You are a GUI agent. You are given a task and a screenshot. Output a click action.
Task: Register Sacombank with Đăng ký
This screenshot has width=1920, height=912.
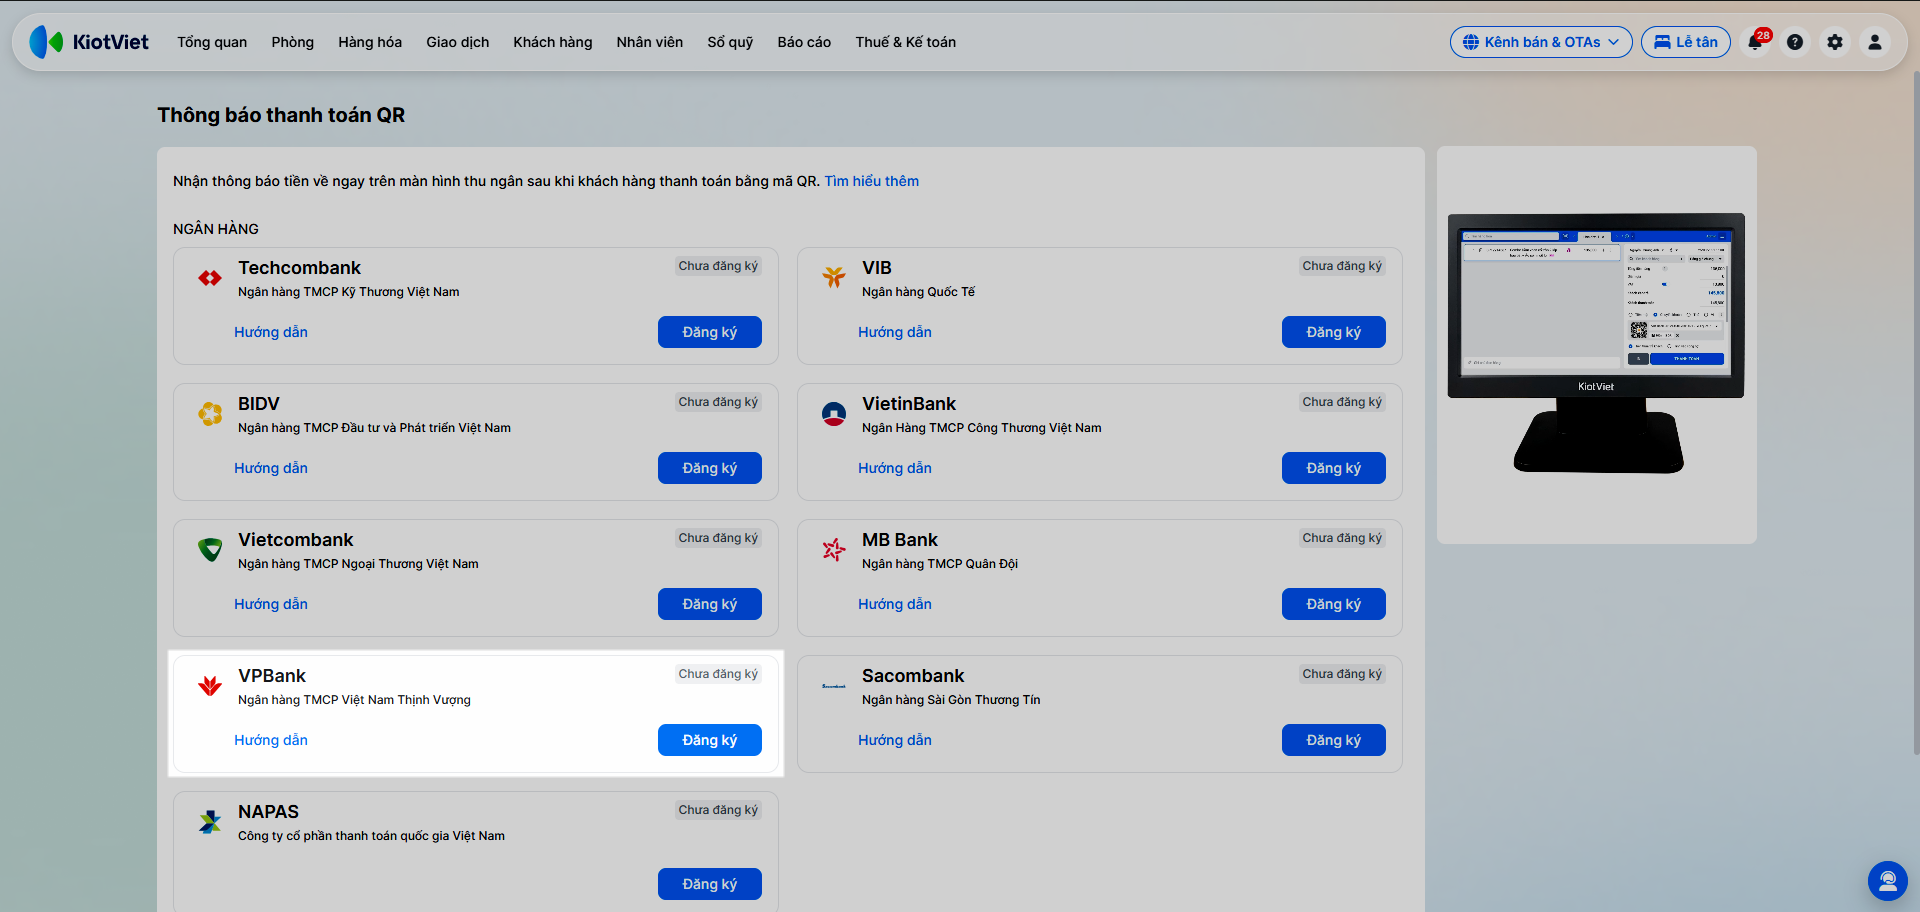pyautogui.click(x=1334, y=740)
